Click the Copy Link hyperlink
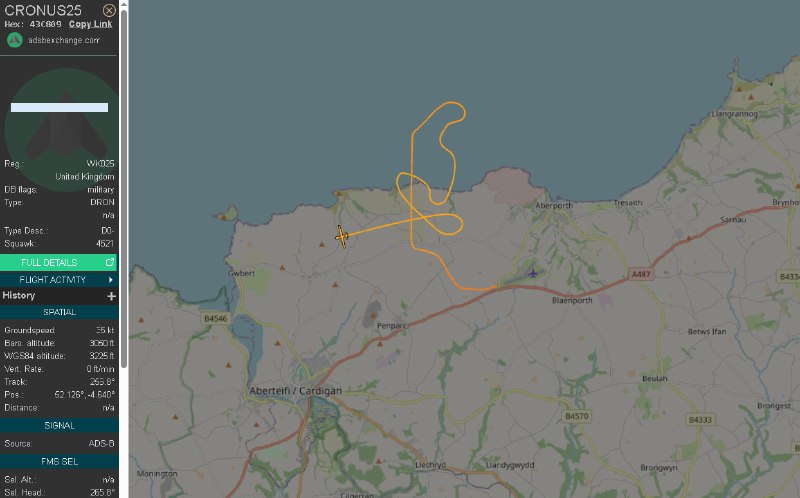The height and width of the screenshot is (498, 800). [90, 24]
